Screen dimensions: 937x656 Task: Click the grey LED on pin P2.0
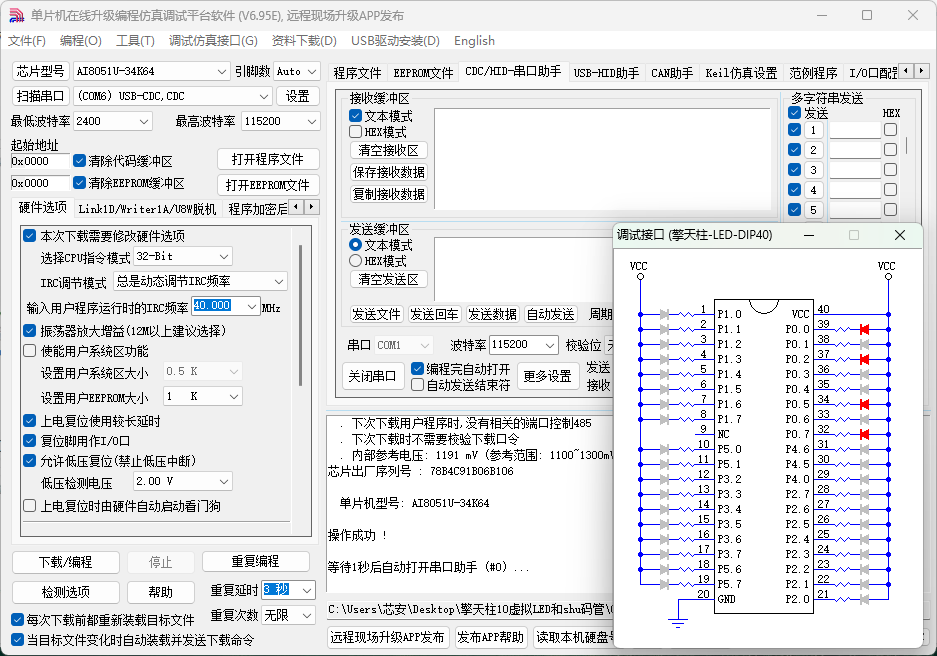864,599
